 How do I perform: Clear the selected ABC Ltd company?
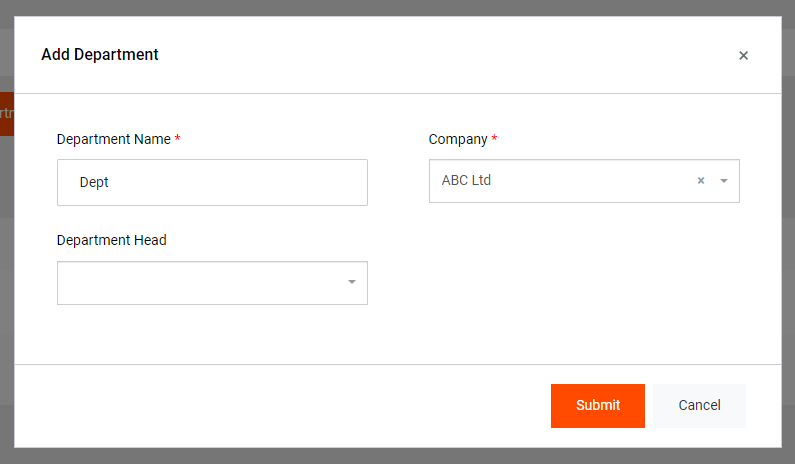[701, 181]
